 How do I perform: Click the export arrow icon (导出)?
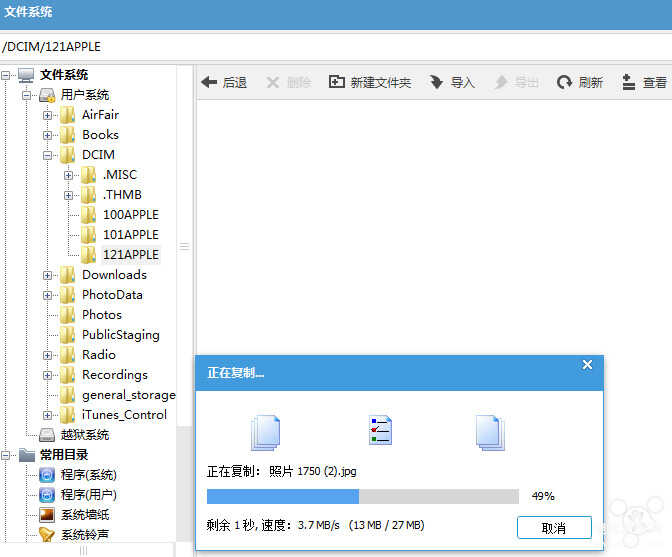click(500, 82)
